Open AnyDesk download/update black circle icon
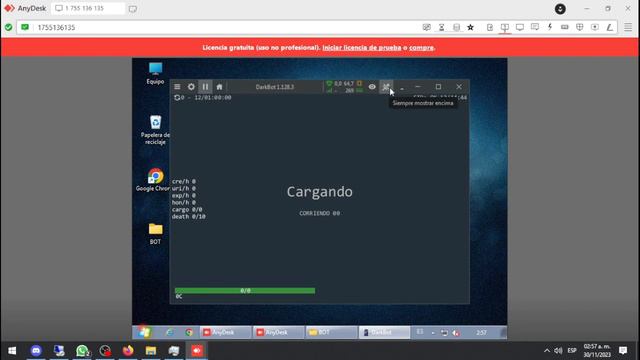 [x=560, y=9]
